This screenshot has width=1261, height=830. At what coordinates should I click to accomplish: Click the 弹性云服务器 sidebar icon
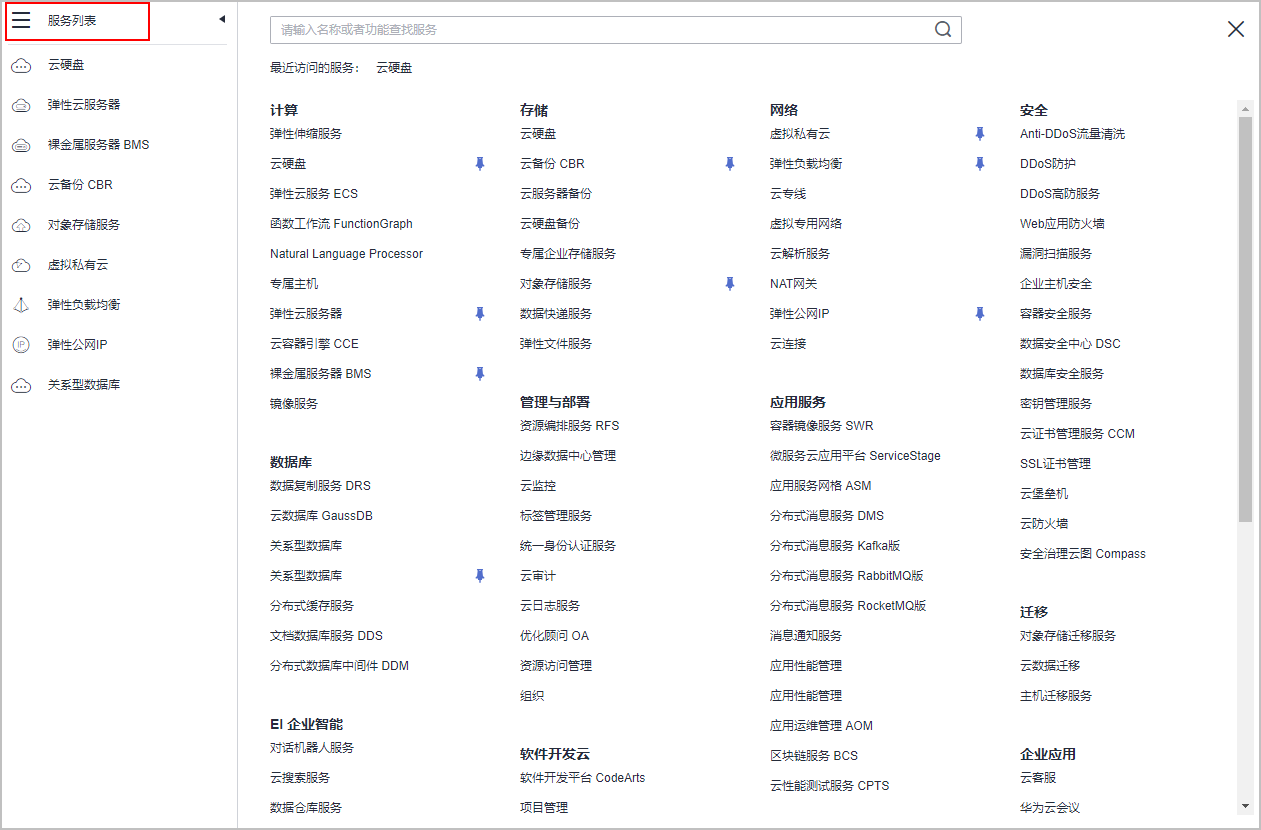22,104
